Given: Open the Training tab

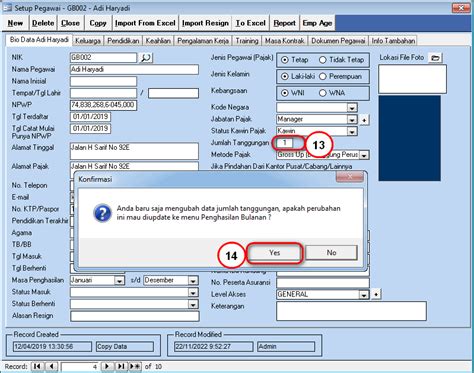Looking at the screenshot, I should pyautogui.click(x=247, y=41).
